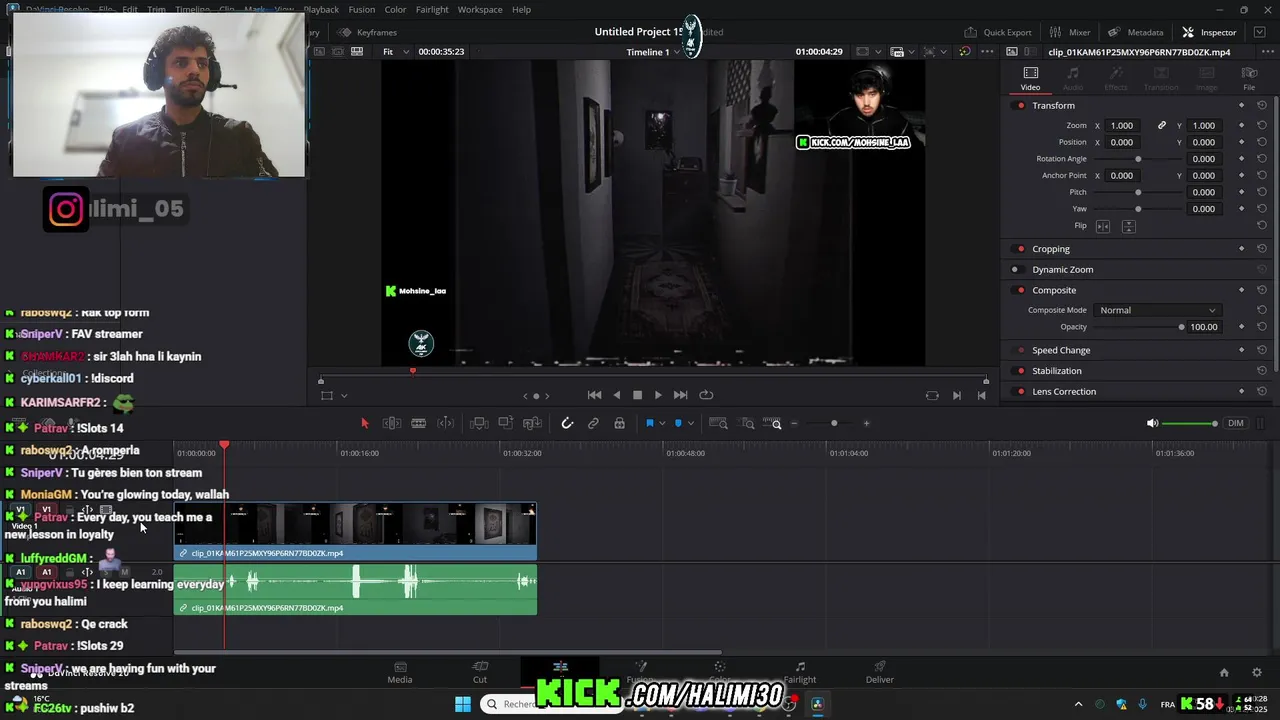Play the timeline forward

pyautogui.click(x=658, y=395)
